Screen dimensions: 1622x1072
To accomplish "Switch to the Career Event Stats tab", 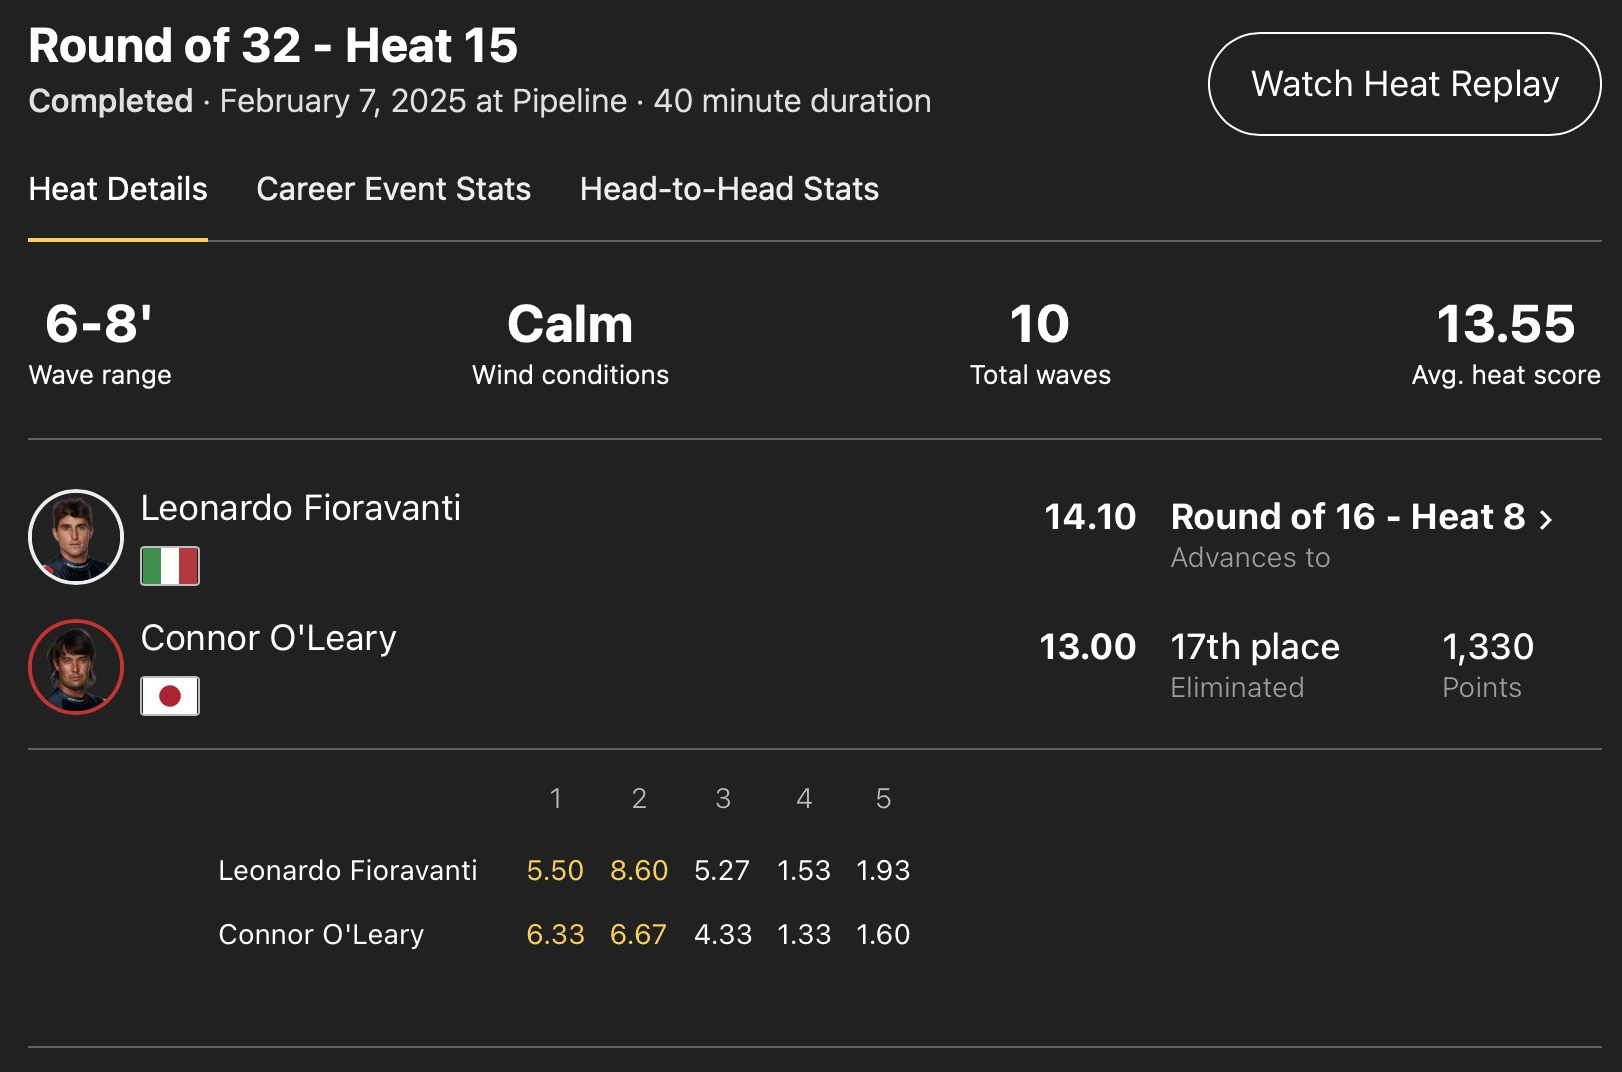I will pyautogui.click(x=393, y=189).
